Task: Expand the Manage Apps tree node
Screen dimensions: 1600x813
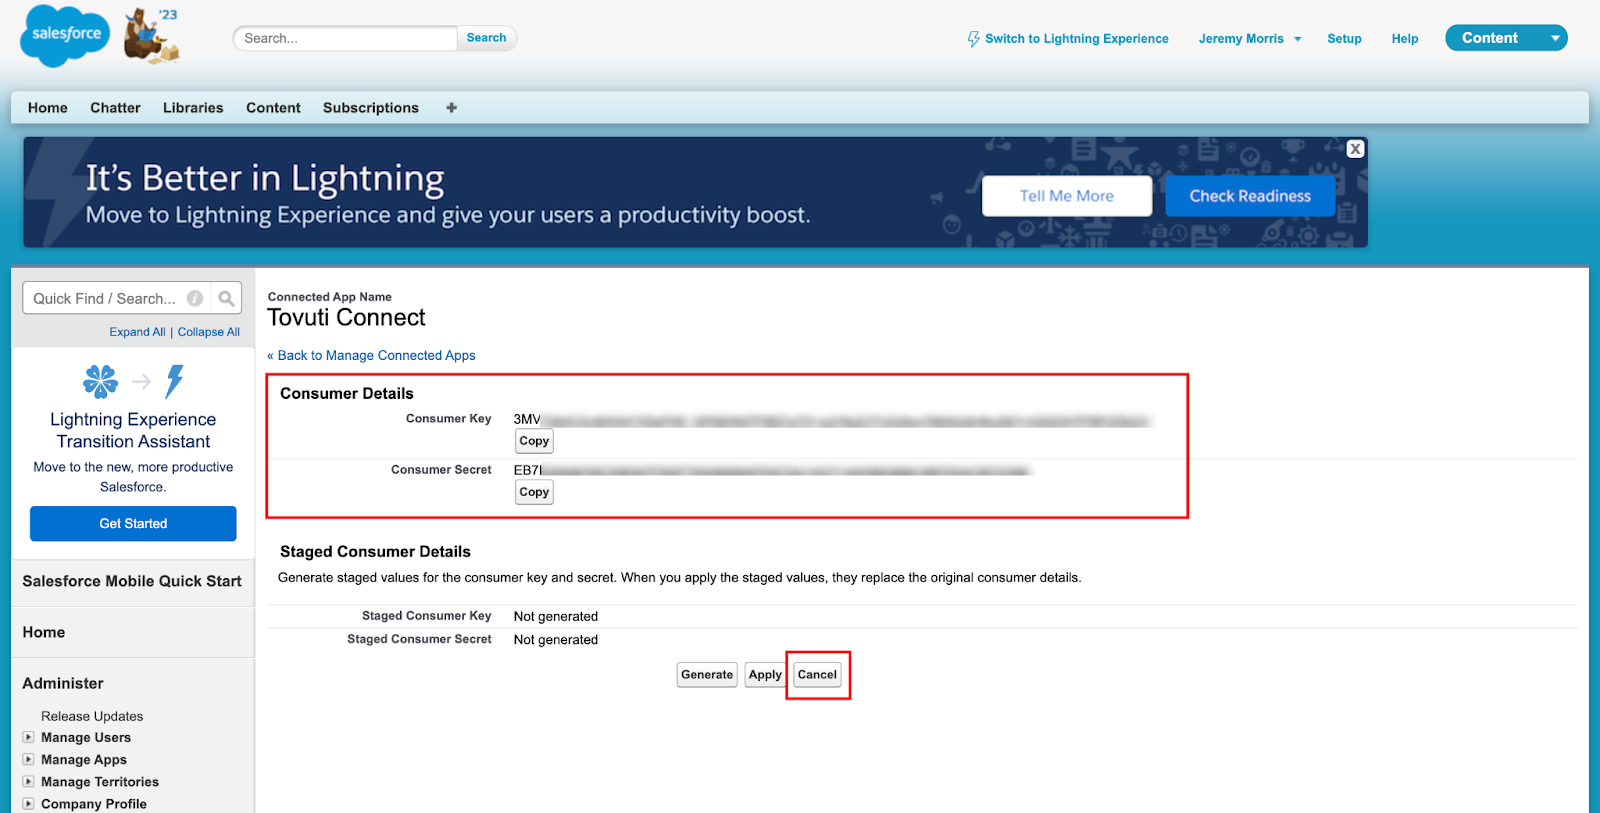Action: 28,759
